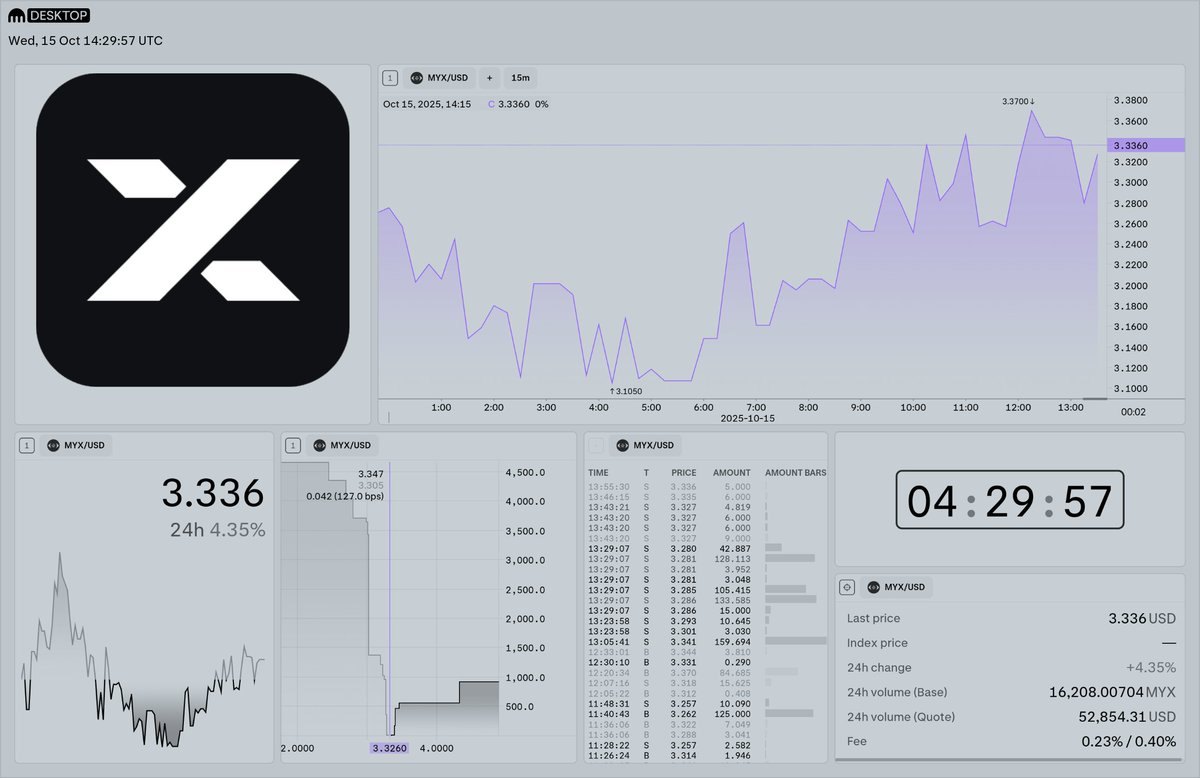The height and width of the screenshot is (778, 1200).
Task: Click the large MYX token logo tile
Action: point(192,230)
